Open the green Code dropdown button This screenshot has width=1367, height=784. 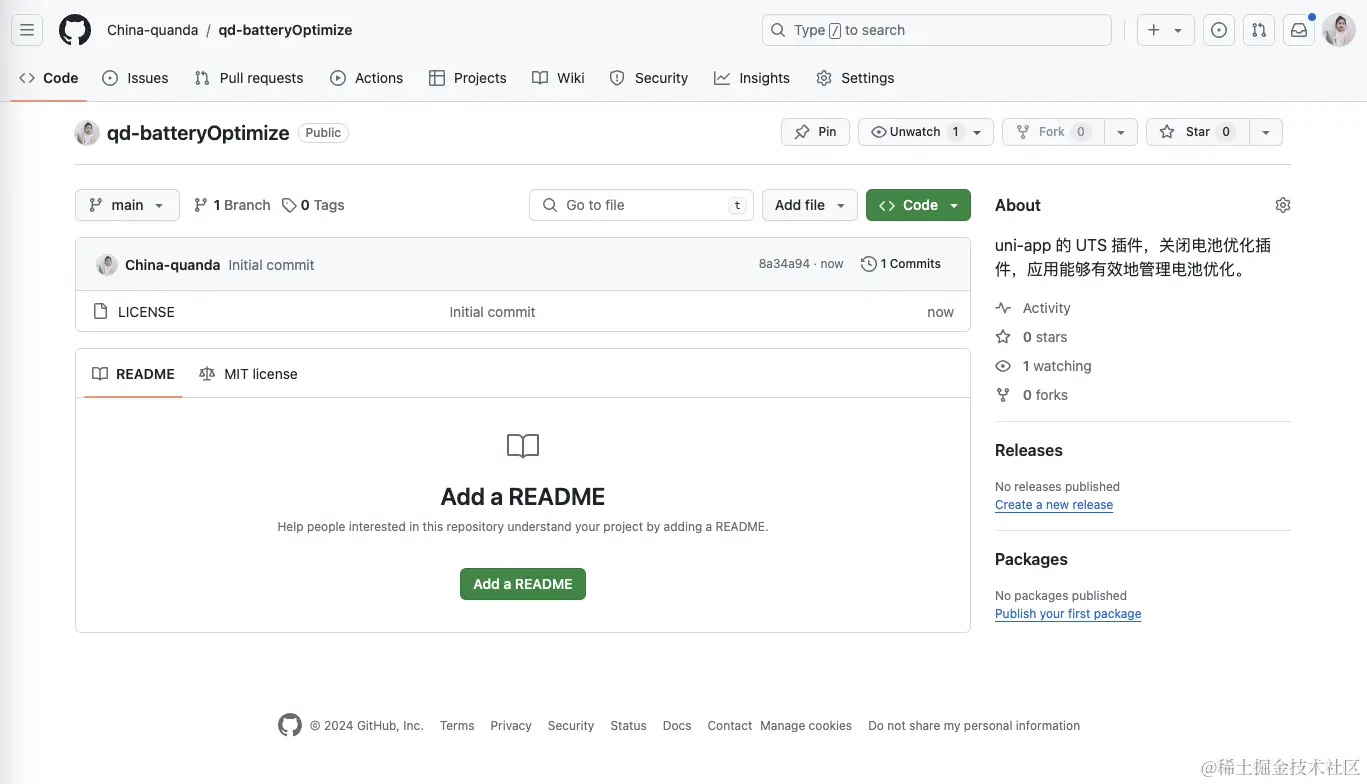tap(918, 205)
